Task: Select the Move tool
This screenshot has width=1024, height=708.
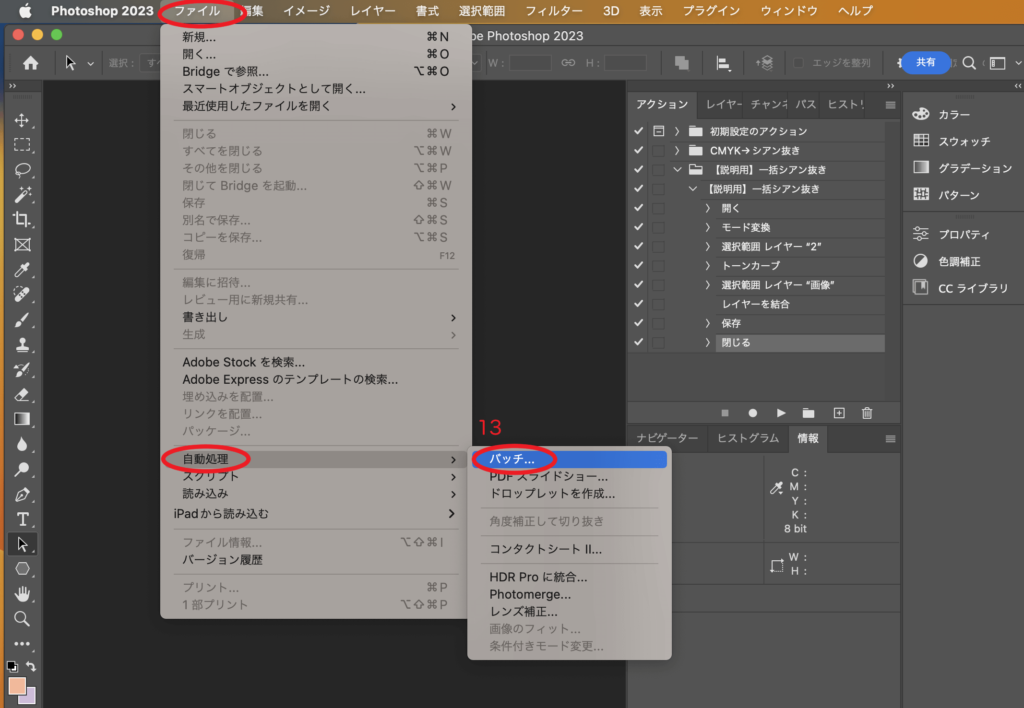Action: [22, 120]
